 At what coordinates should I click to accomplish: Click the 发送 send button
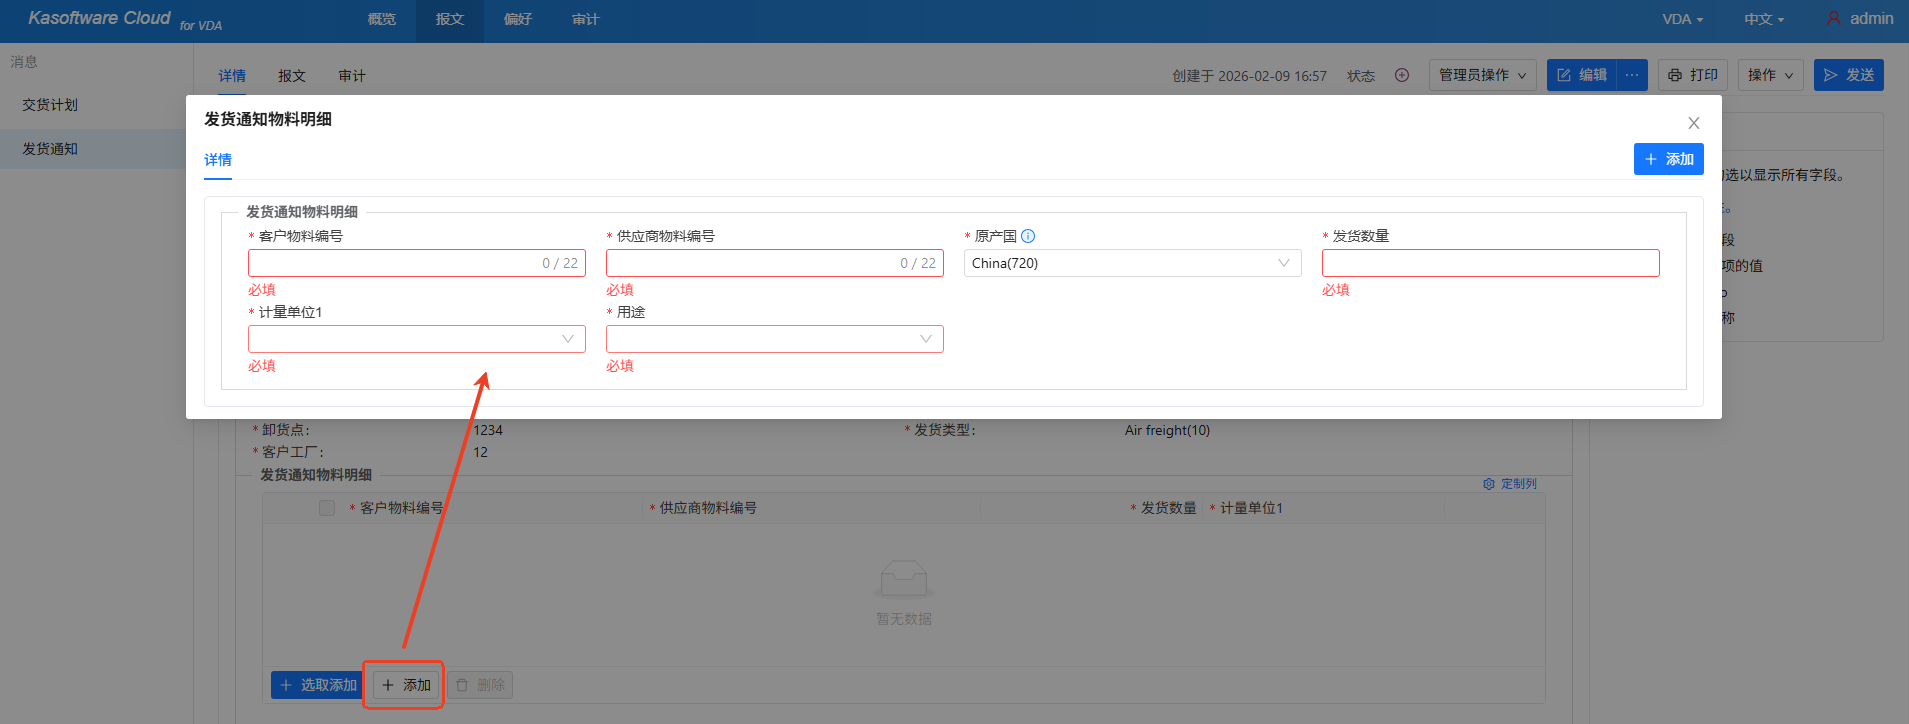pos(1848,75)
